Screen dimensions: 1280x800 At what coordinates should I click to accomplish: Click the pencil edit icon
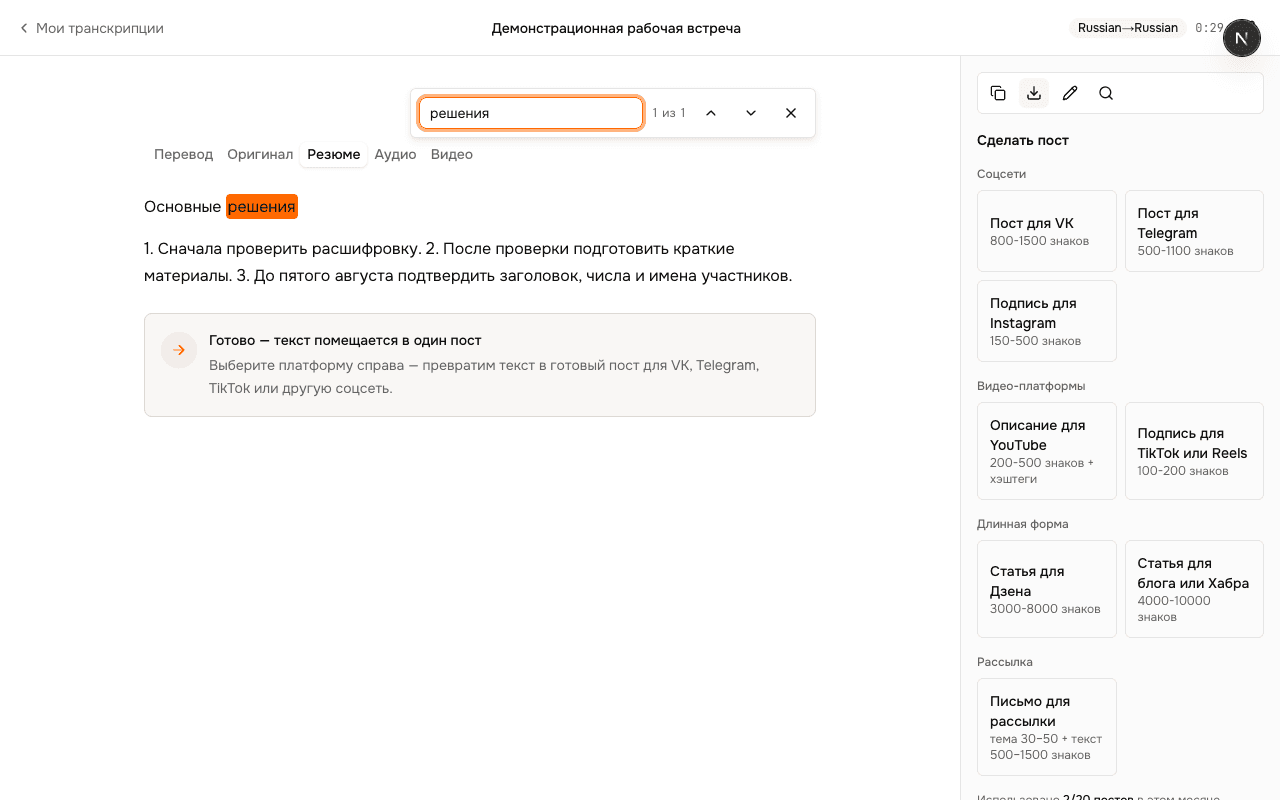pos(1070,93)
